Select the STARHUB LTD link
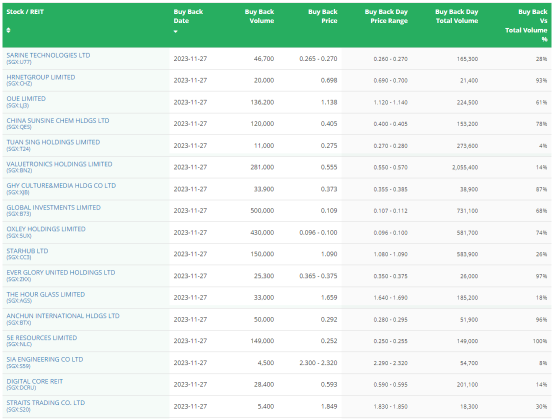The image size is (554, 419). (x=27, y=251)
